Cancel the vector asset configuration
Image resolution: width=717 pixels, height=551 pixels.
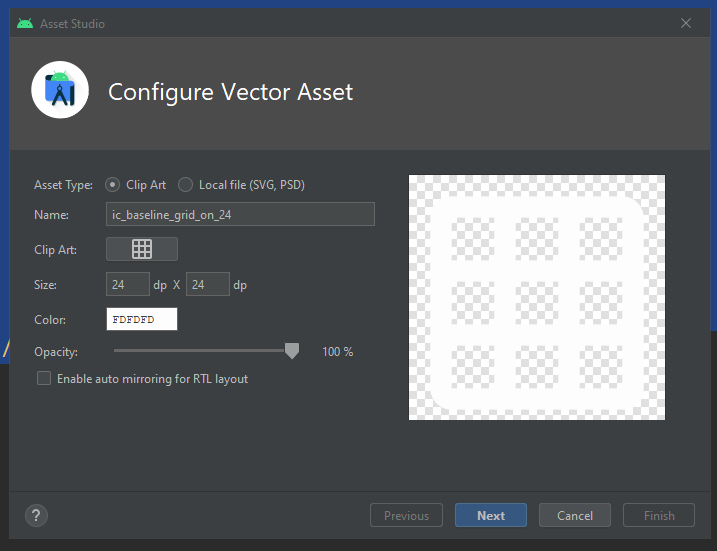pyautogui.click(x=575, y=516)
